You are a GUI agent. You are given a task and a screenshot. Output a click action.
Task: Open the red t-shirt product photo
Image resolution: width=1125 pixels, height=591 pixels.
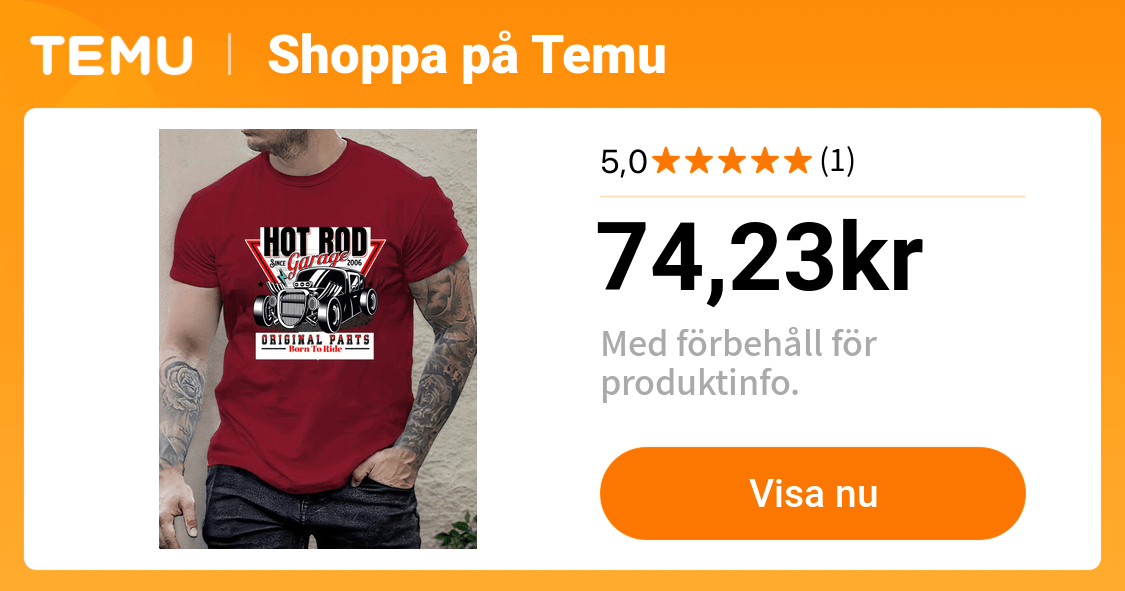pos(318,339)
